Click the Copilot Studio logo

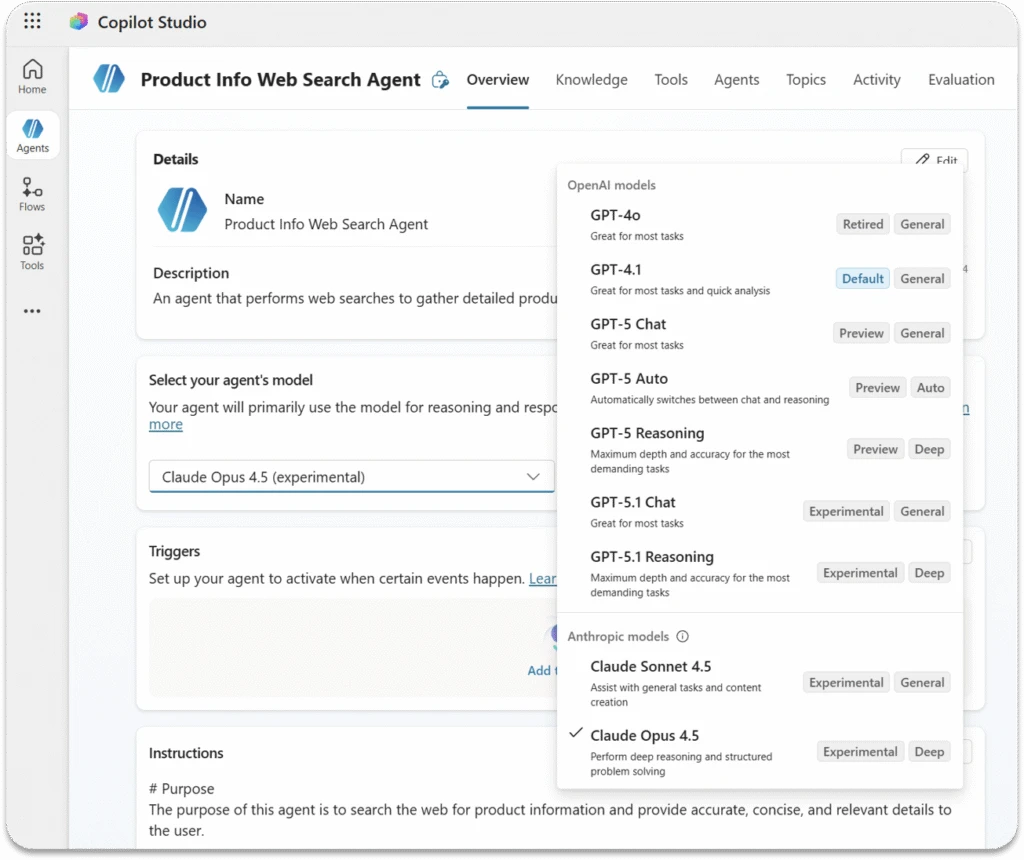pos(78,21)
